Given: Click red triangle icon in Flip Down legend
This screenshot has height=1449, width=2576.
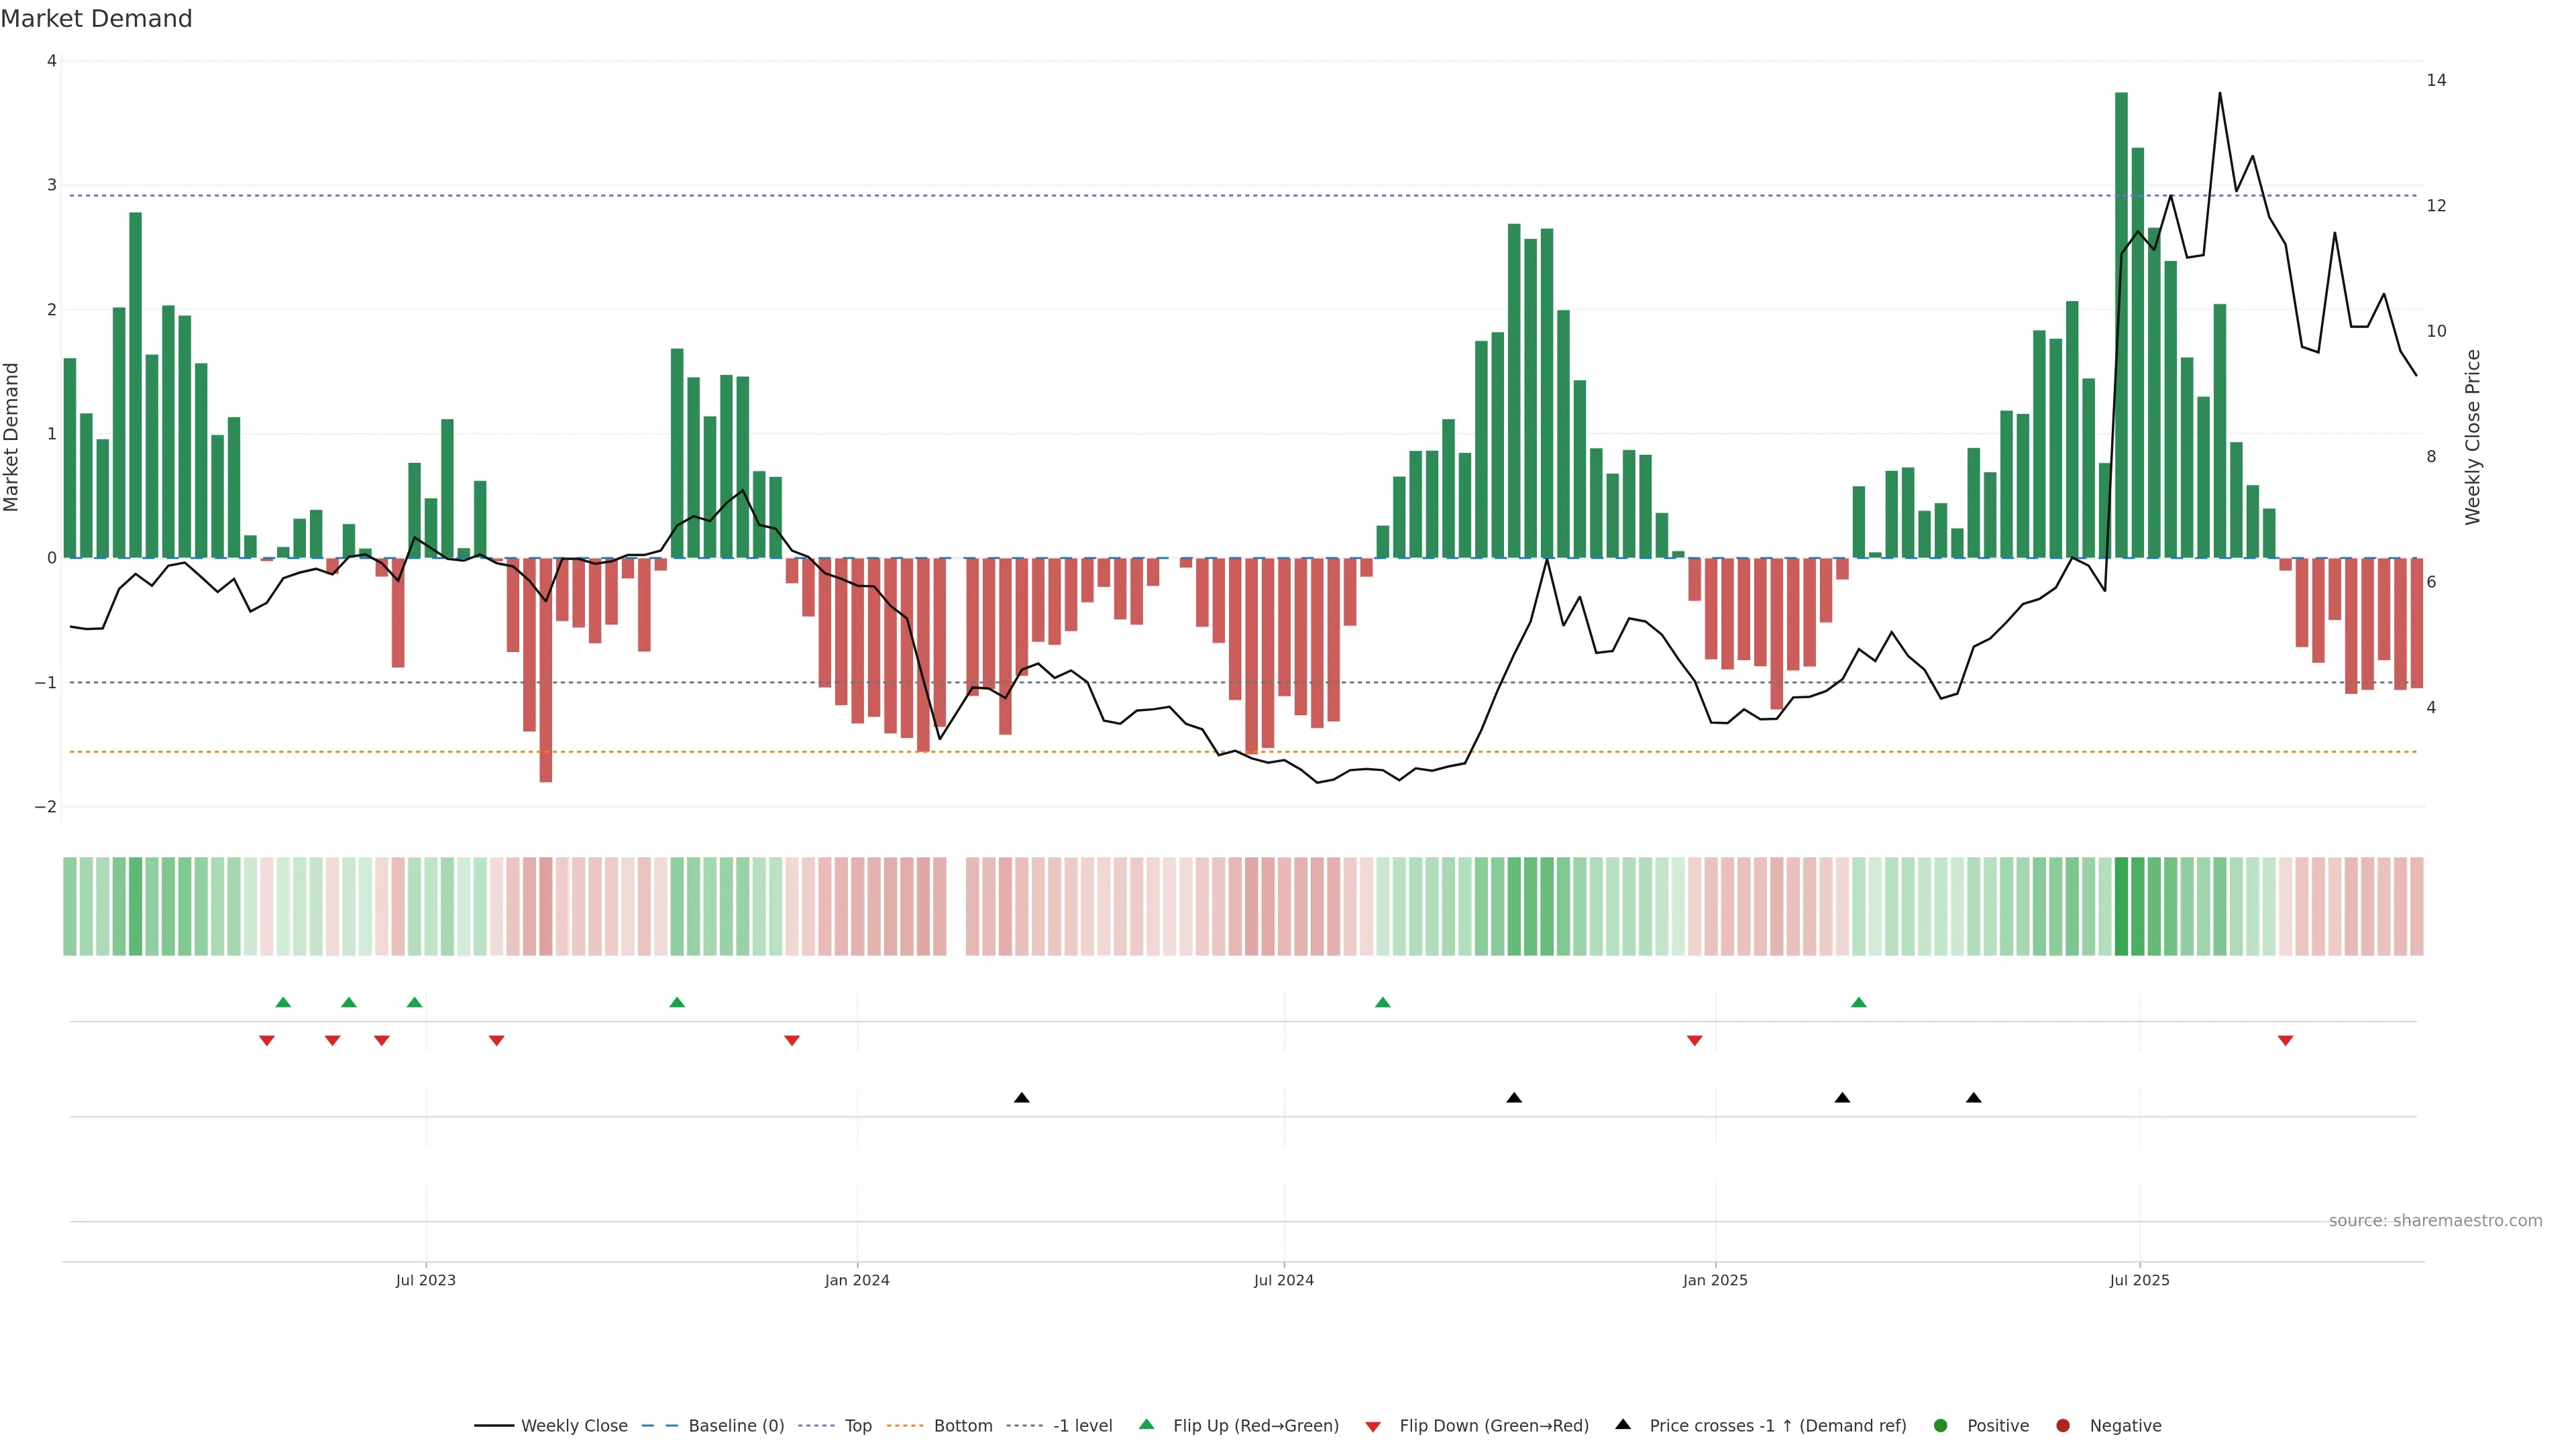Looking at the screenshot, I should [1373, 1426].
